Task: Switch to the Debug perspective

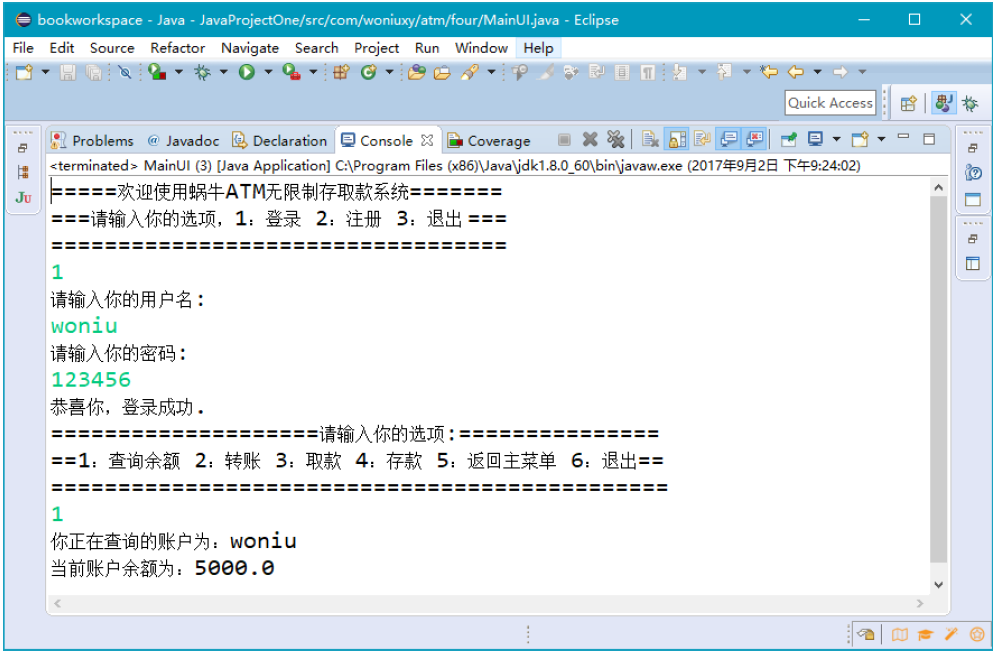Action: [x=969, y=103]
